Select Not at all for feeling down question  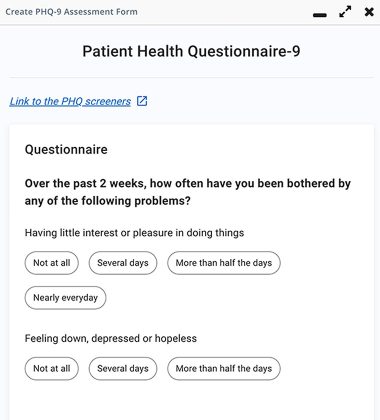[x=52, y=369]
